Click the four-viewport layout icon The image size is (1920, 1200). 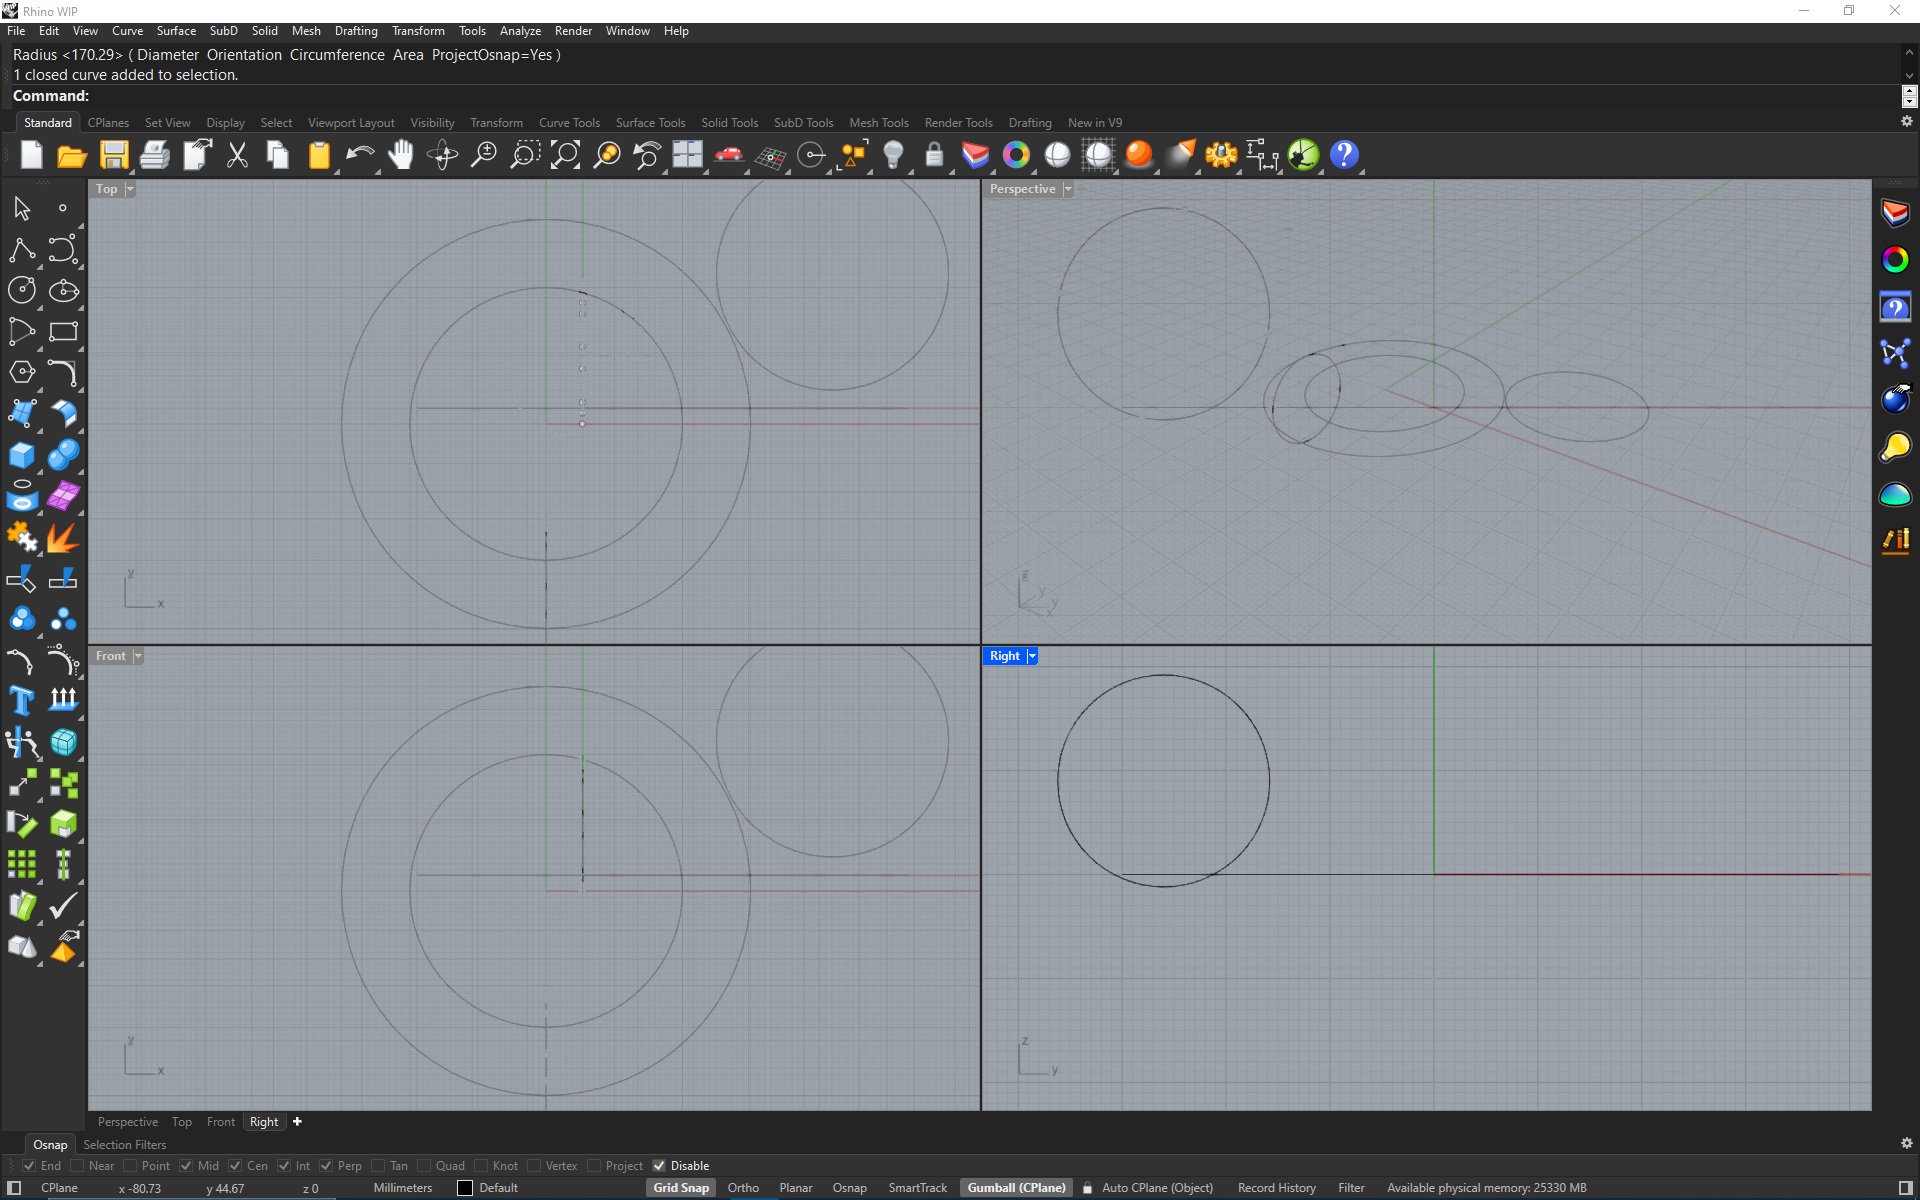(688, 155)
